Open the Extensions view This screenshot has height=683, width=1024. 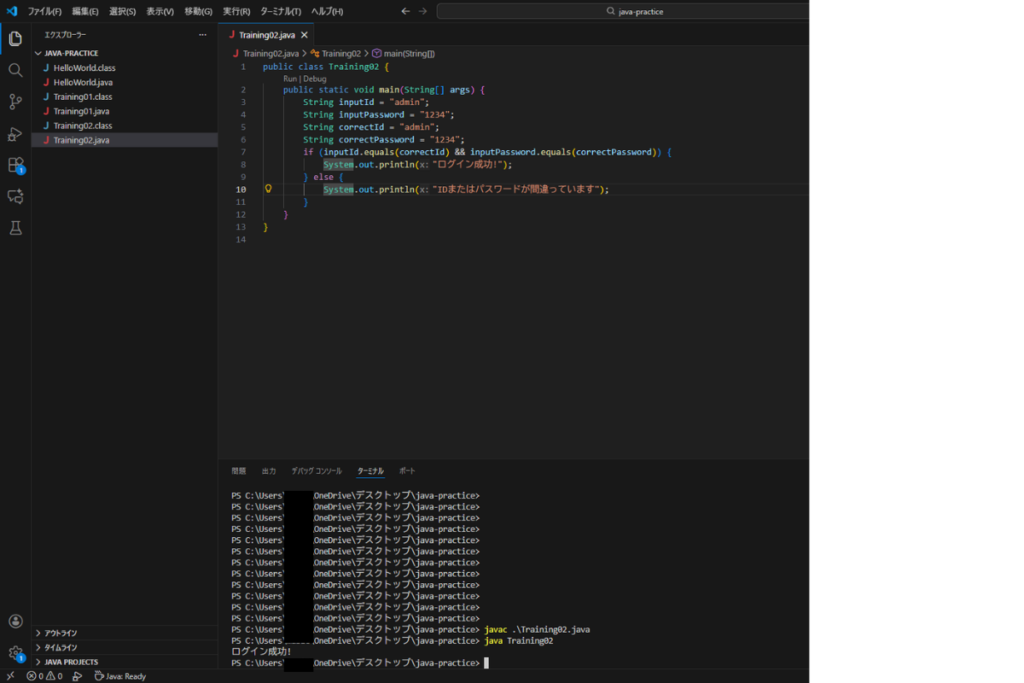tap(15, 165)
